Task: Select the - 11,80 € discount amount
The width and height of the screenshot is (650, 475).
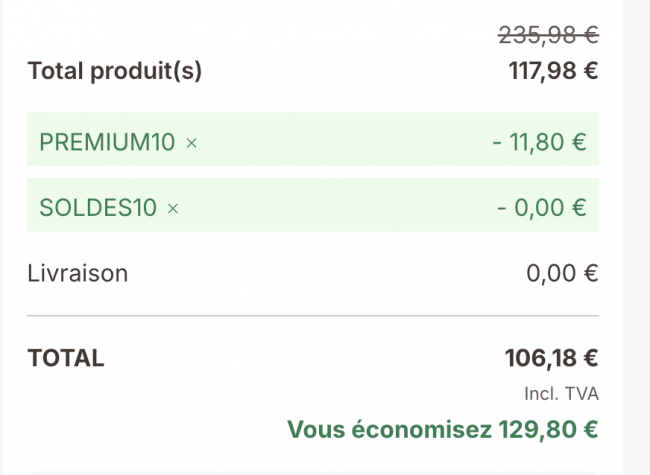Action: click(x=539, y=142)
